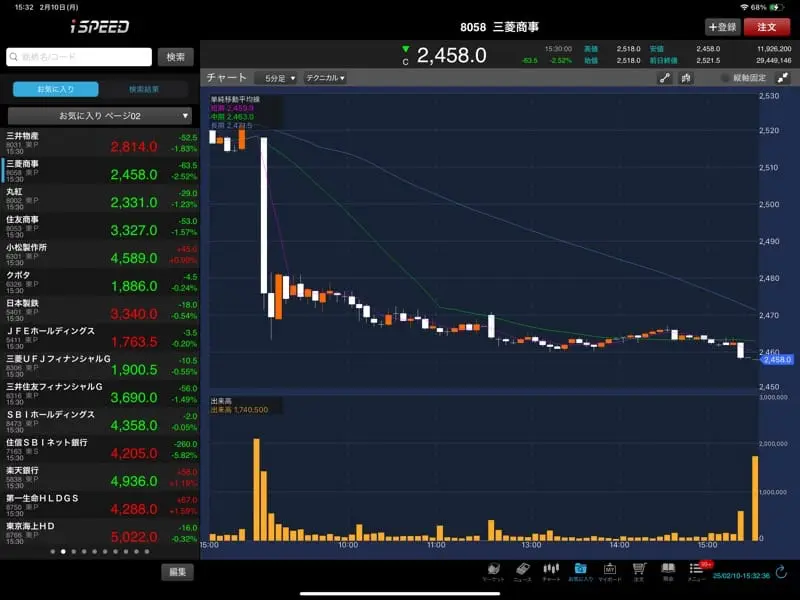This screenshot has width=800, height=600.
Task: Open the 5分足 timeframe dropdown
Action: click(277, 78)
